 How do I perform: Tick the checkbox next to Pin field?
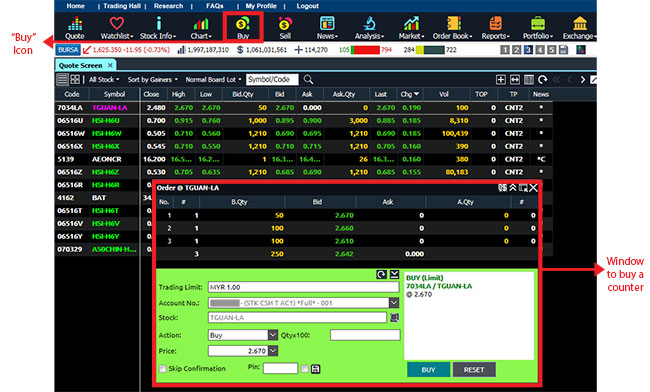pyautogui.click(x=305, y=369)
